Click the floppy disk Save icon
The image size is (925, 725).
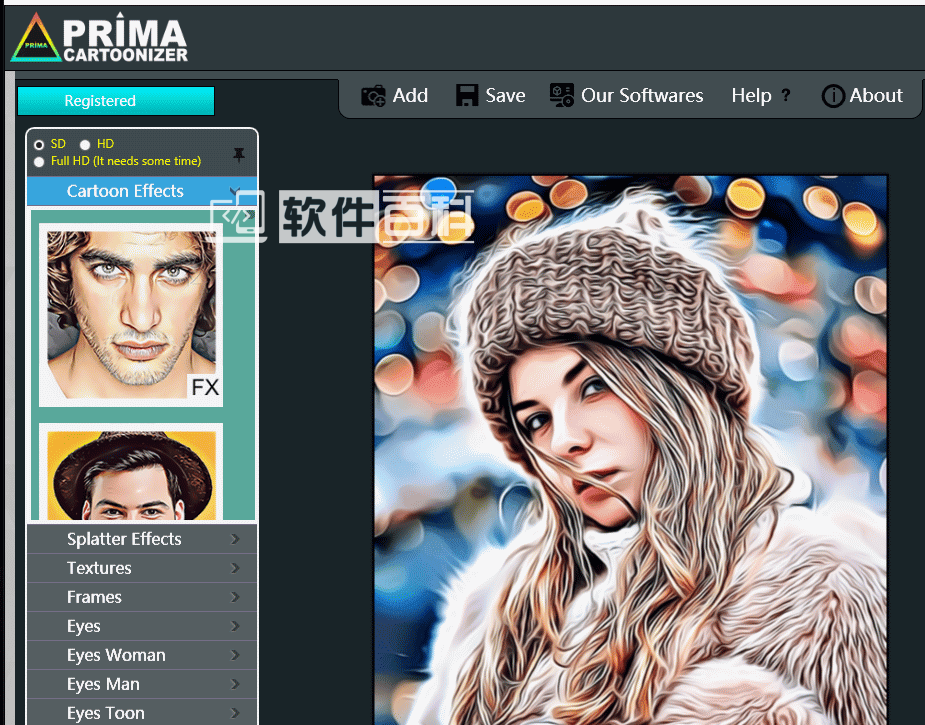[467, 96]
